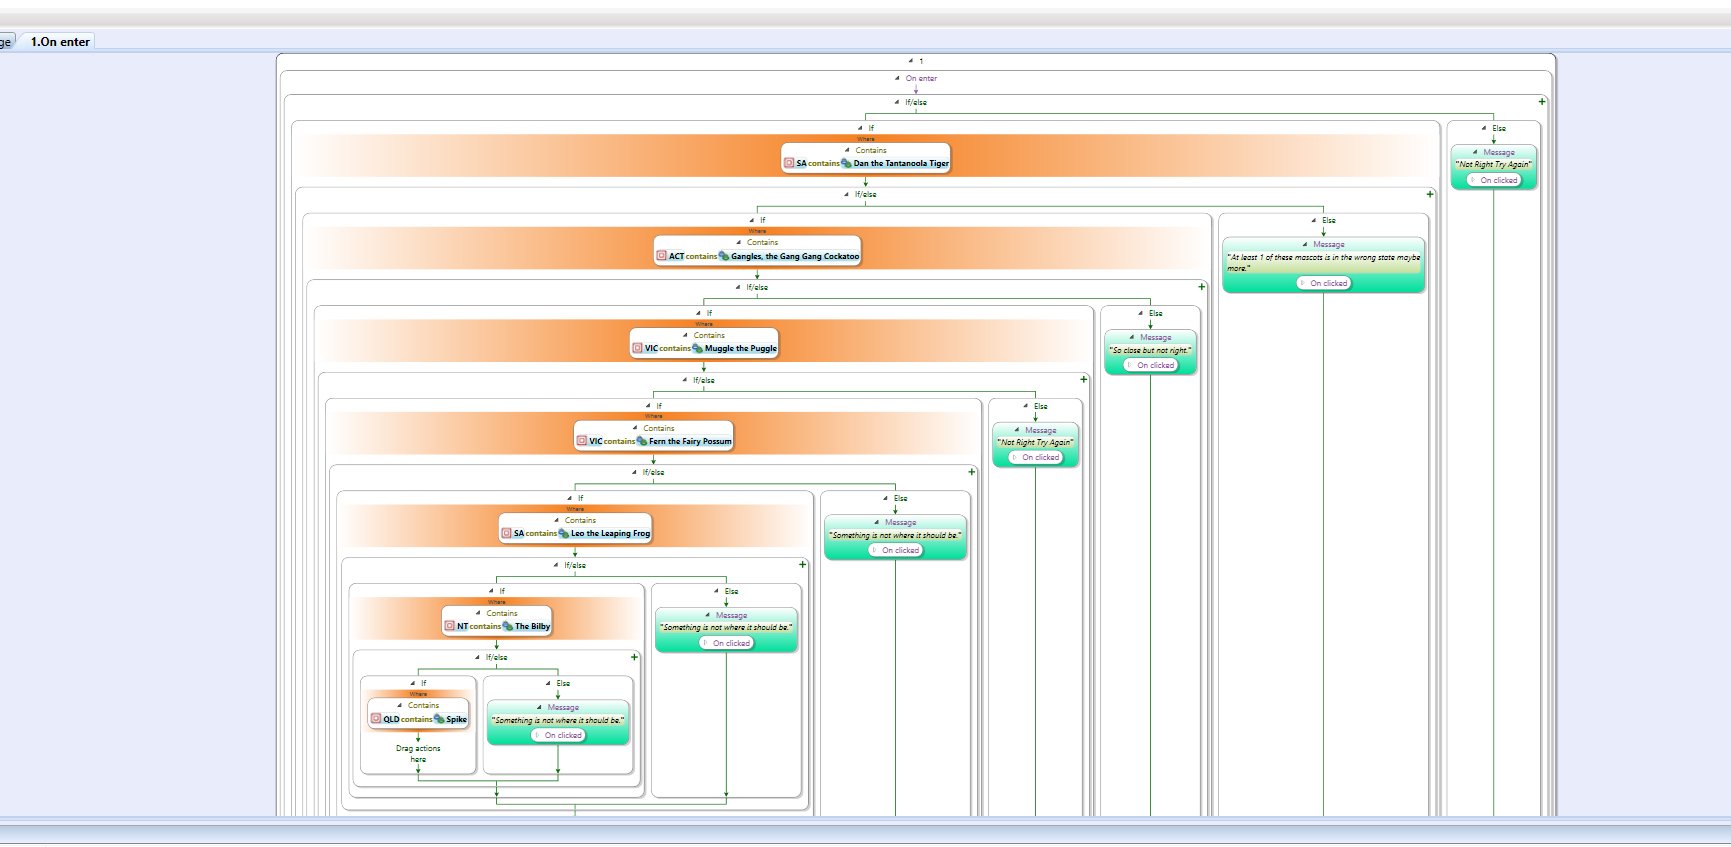Viewport: 1731px width, 847px height.
Task: Click On clicked under topmost Not Right Try Again
Action: click(x=1494, y=181)
